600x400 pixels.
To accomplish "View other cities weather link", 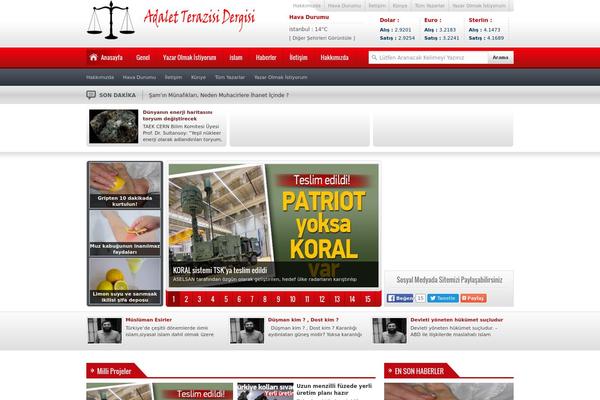I will pos(322,38).
